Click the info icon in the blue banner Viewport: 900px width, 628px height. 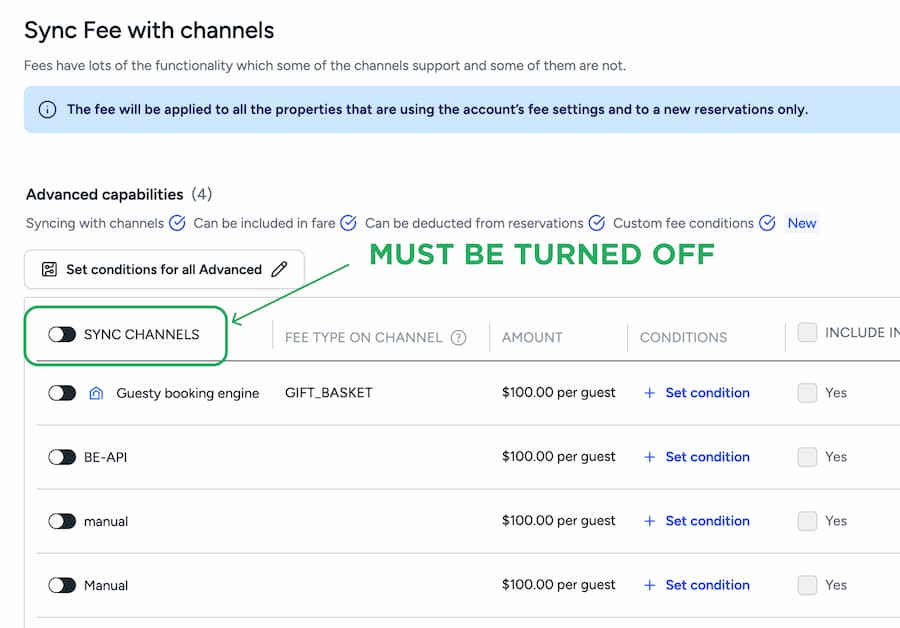47,110
